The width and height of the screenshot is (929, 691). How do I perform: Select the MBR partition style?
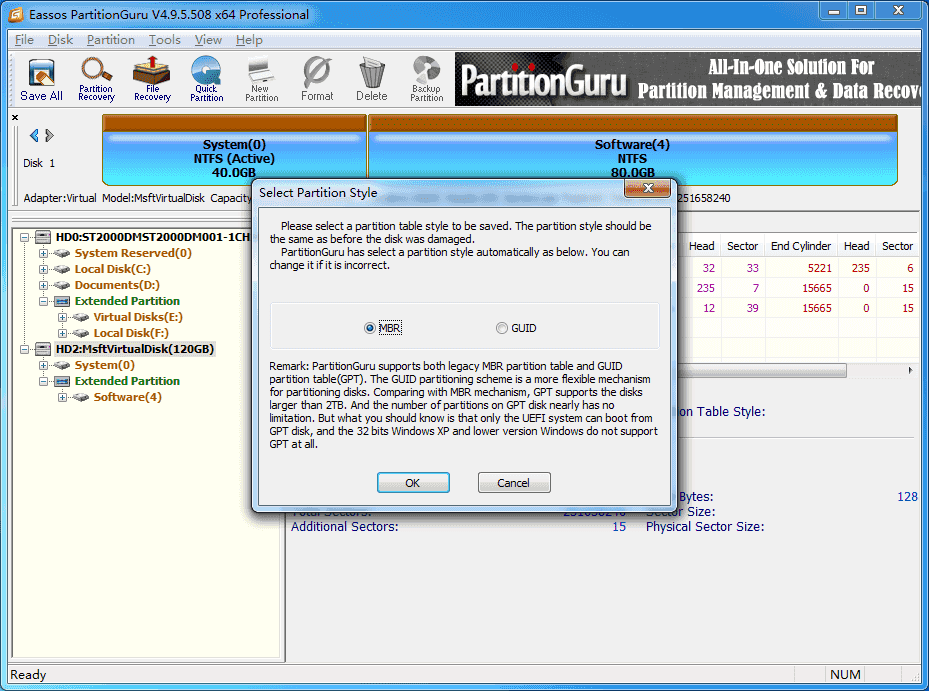coord(370,328)
